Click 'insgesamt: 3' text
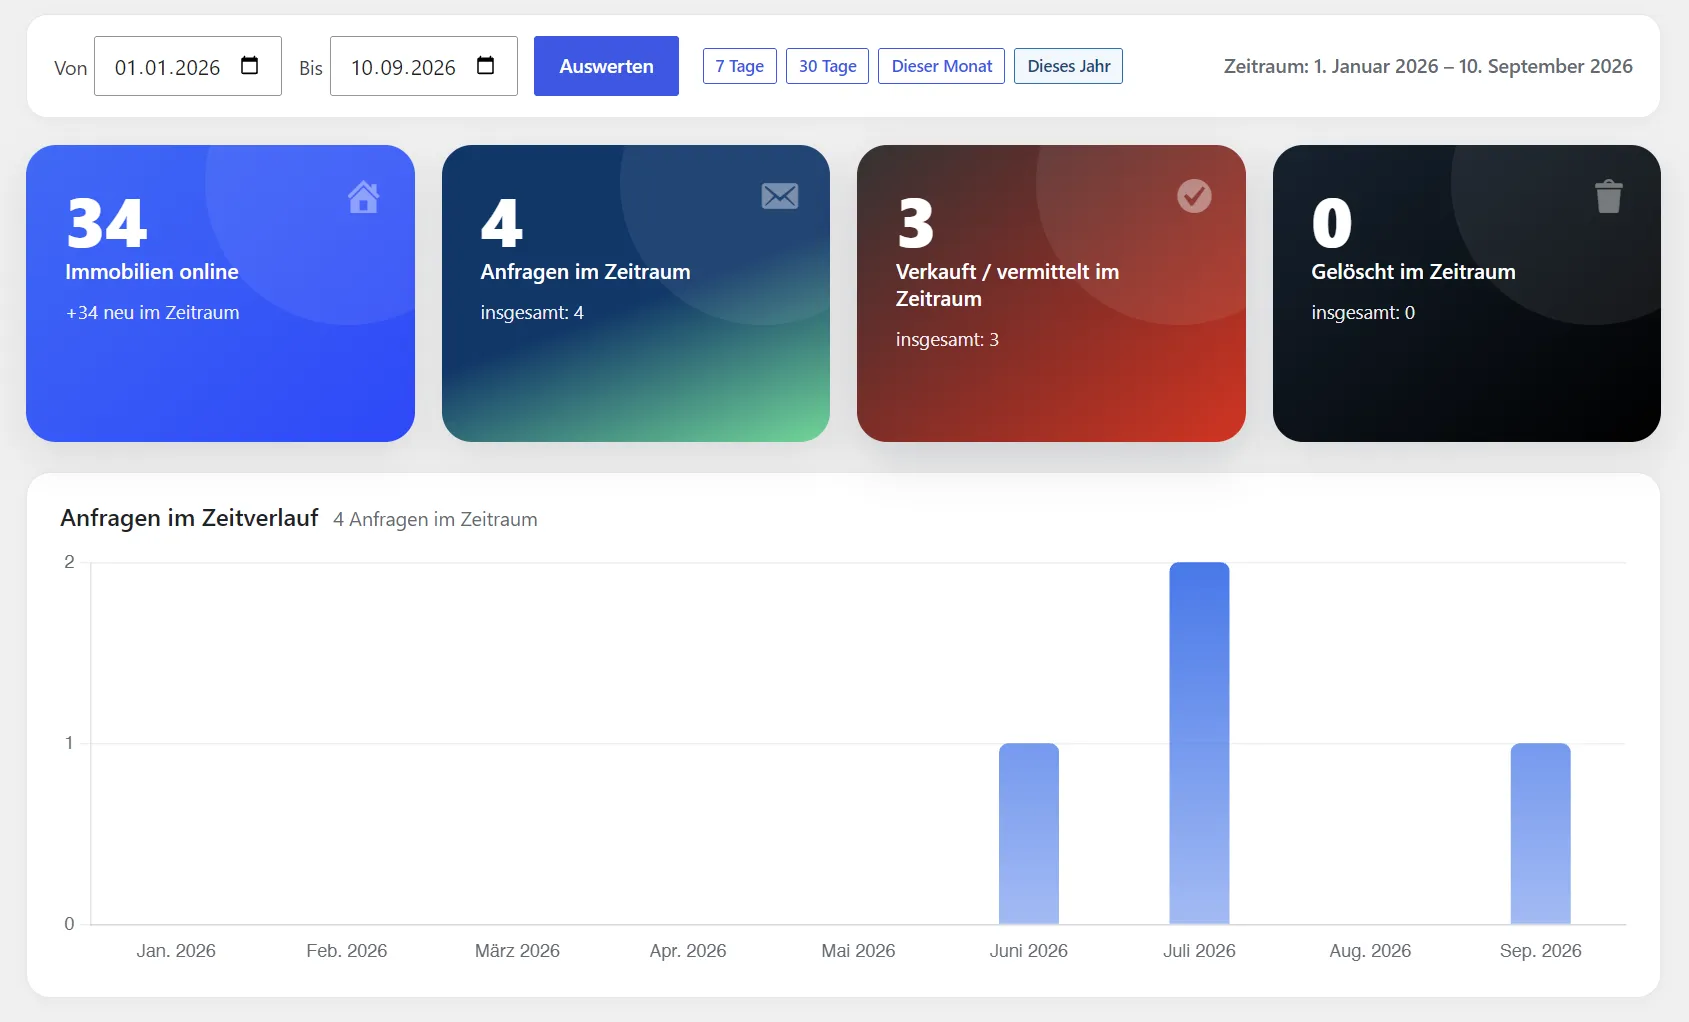The width and height of the screenshot is (1689, 1022). 947,340
